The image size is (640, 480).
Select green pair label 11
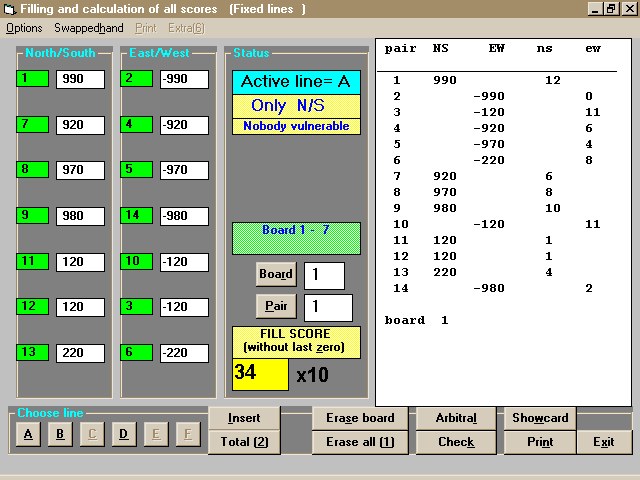(x=32, y=261)
